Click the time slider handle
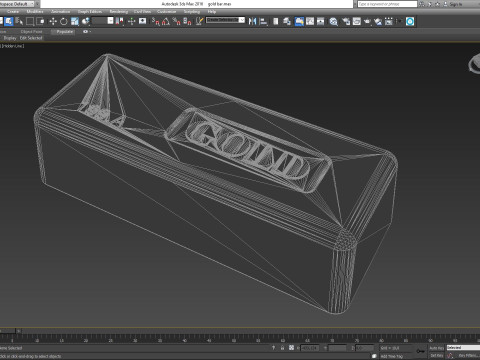Screen dimensions: 480x360 [x=8, y=331]
